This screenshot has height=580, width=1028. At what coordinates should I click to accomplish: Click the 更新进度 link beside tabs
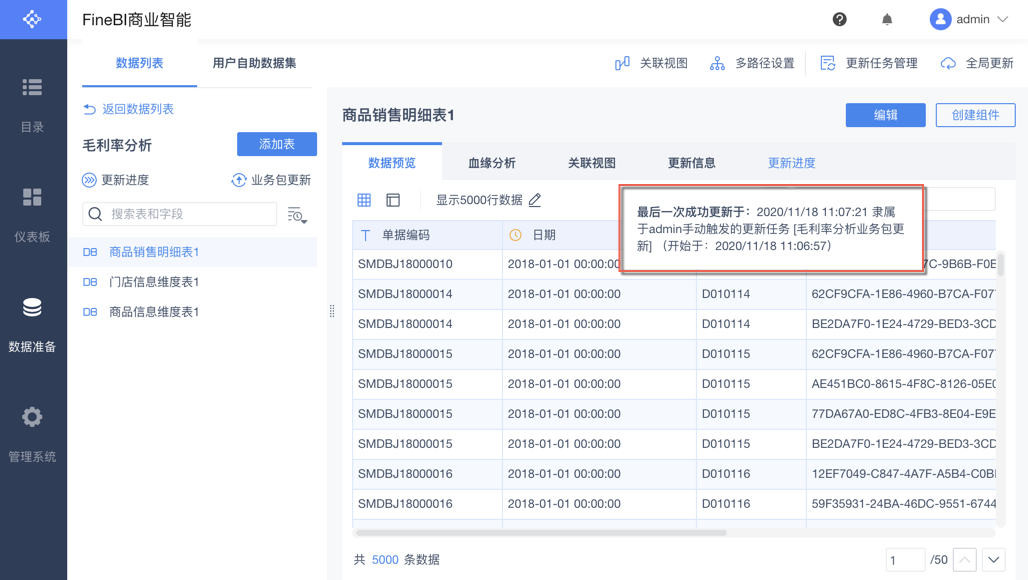791,163
